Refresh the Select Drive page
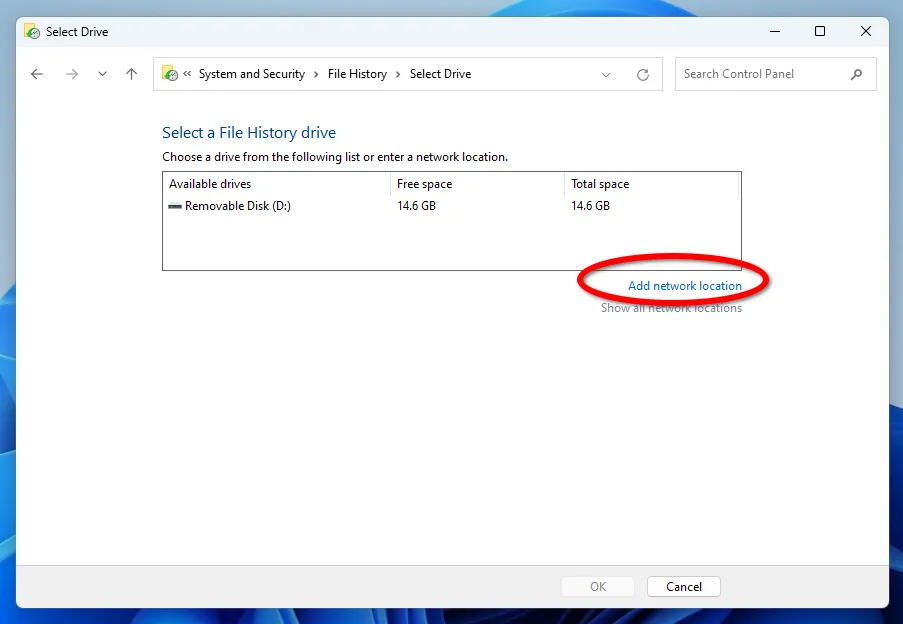This screenshot has height=624, width=903. 643,75
